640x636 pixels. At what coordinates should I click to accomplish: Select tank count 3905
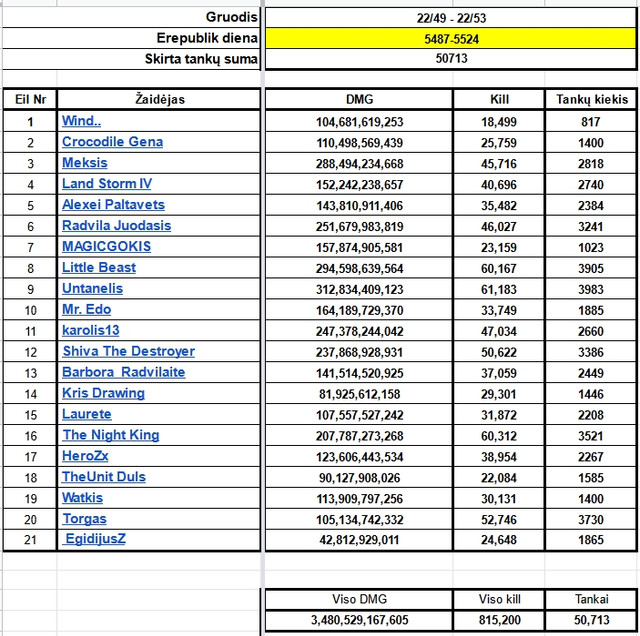tap(591, 269)
